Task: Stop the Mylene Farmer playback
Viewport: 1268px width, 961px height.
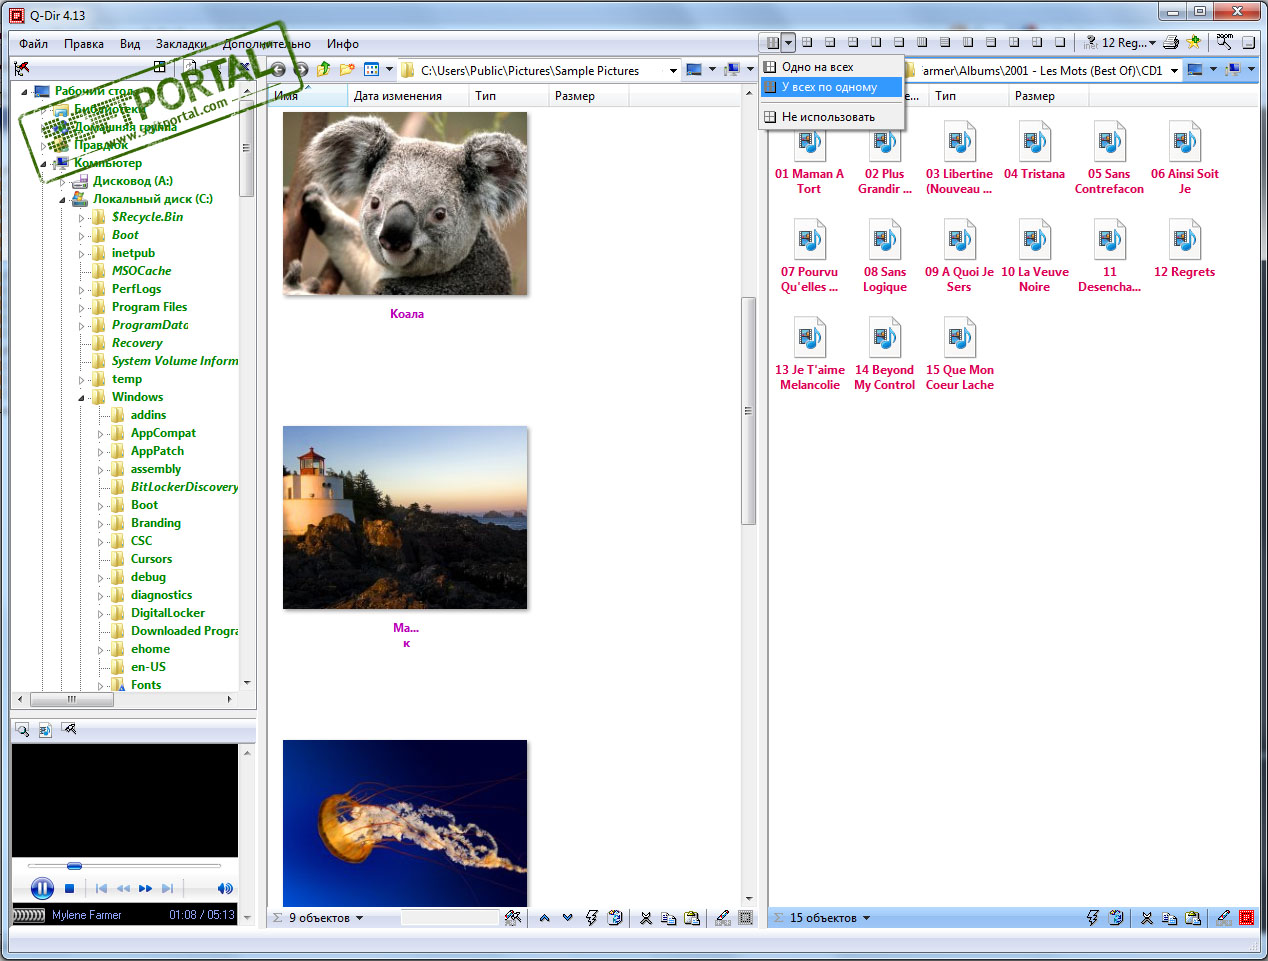Action: 69,888
